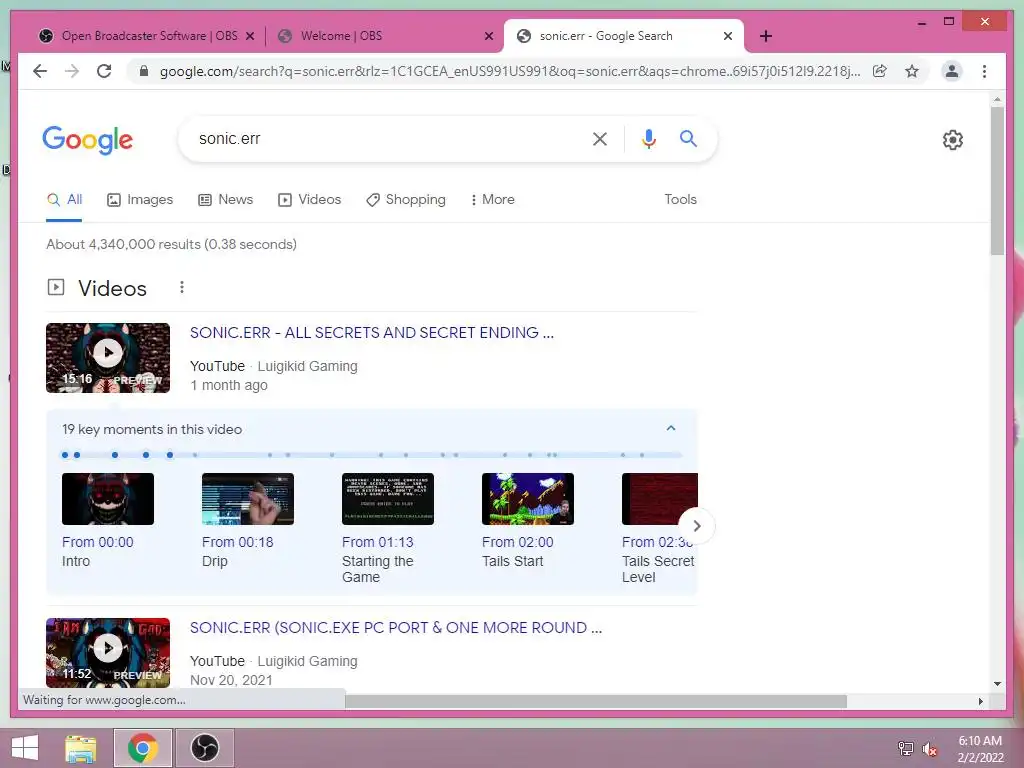Click the scroll right arrow
The width and height of the screenshot is (1024, 768).
click(980, 701)
